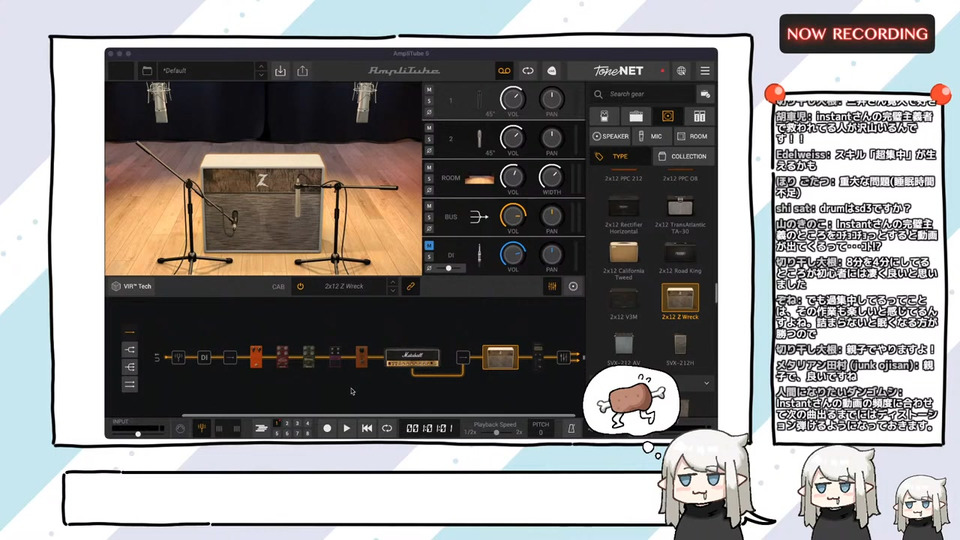Click the preset up arrow near Default
Image resolution: width=960 pixels, height=540 pixels.
(x=261, y=66)
